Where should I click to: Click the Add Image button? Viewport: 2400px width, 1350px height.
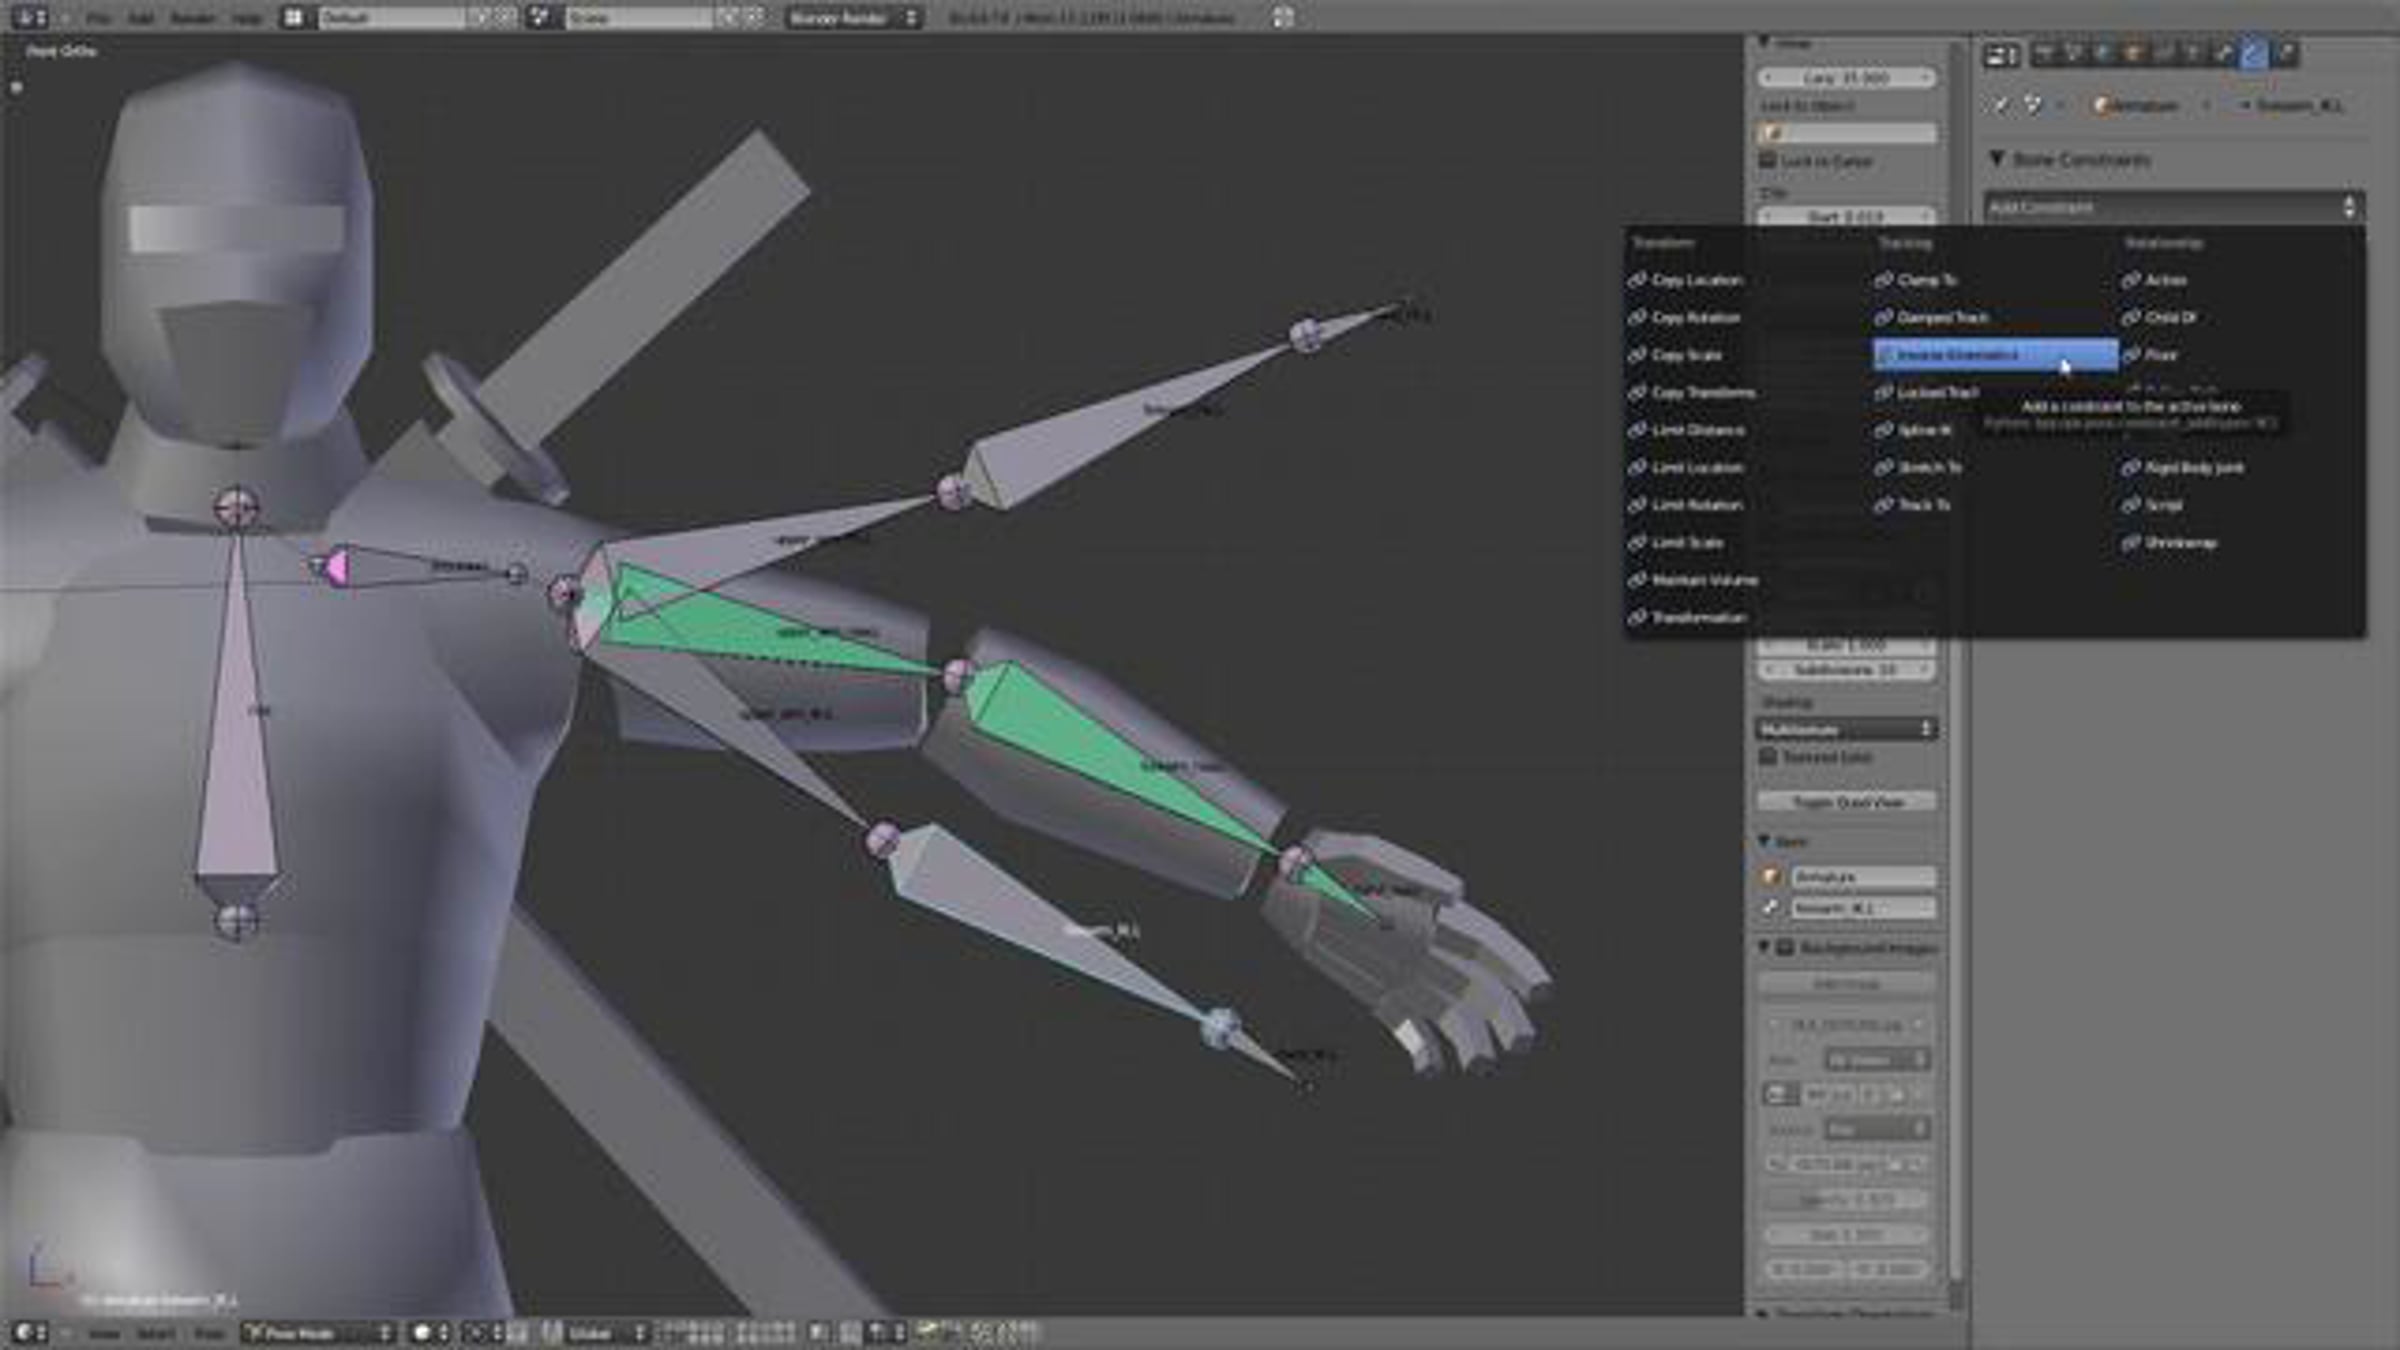point(1847,985)
